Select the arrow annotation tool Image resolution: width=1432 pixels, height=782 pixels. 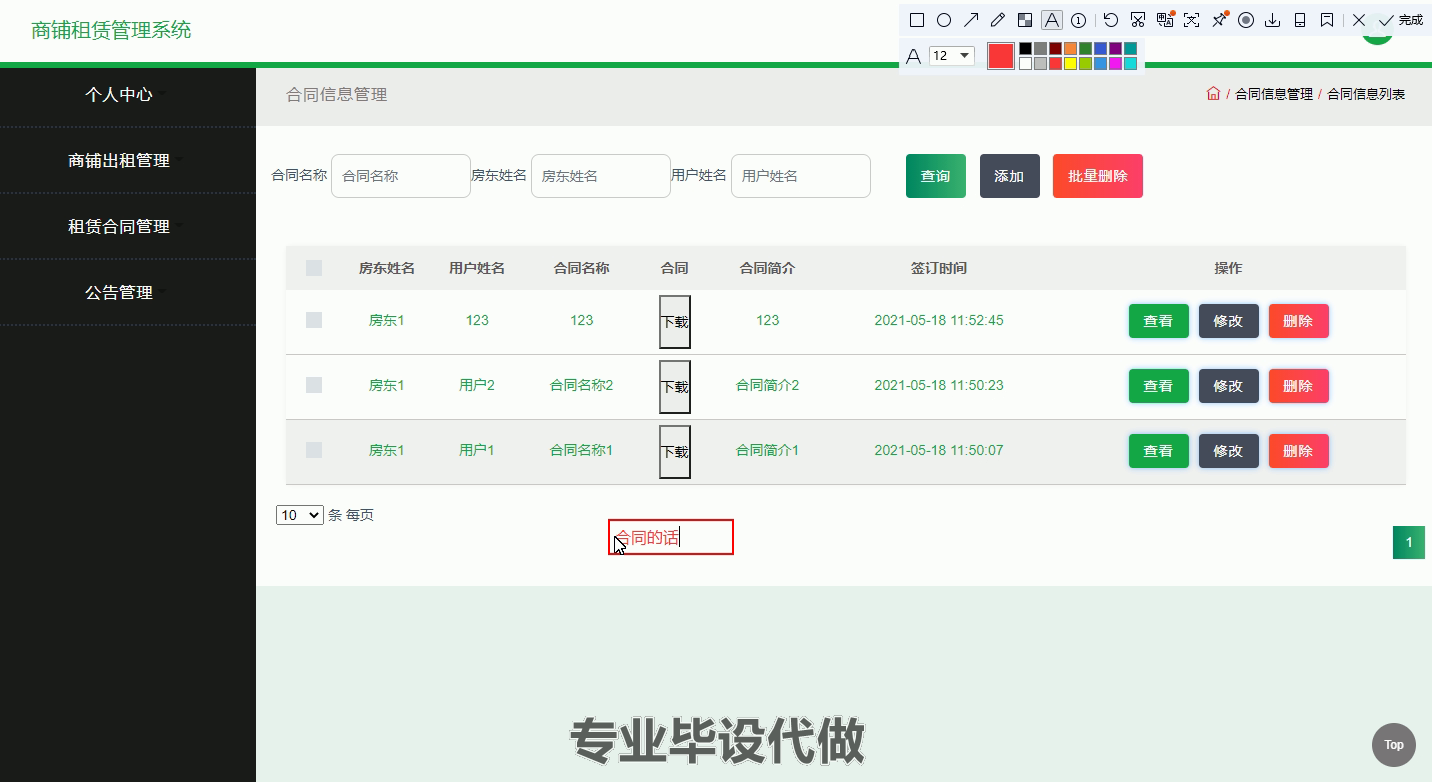click(x=970, y=20)
